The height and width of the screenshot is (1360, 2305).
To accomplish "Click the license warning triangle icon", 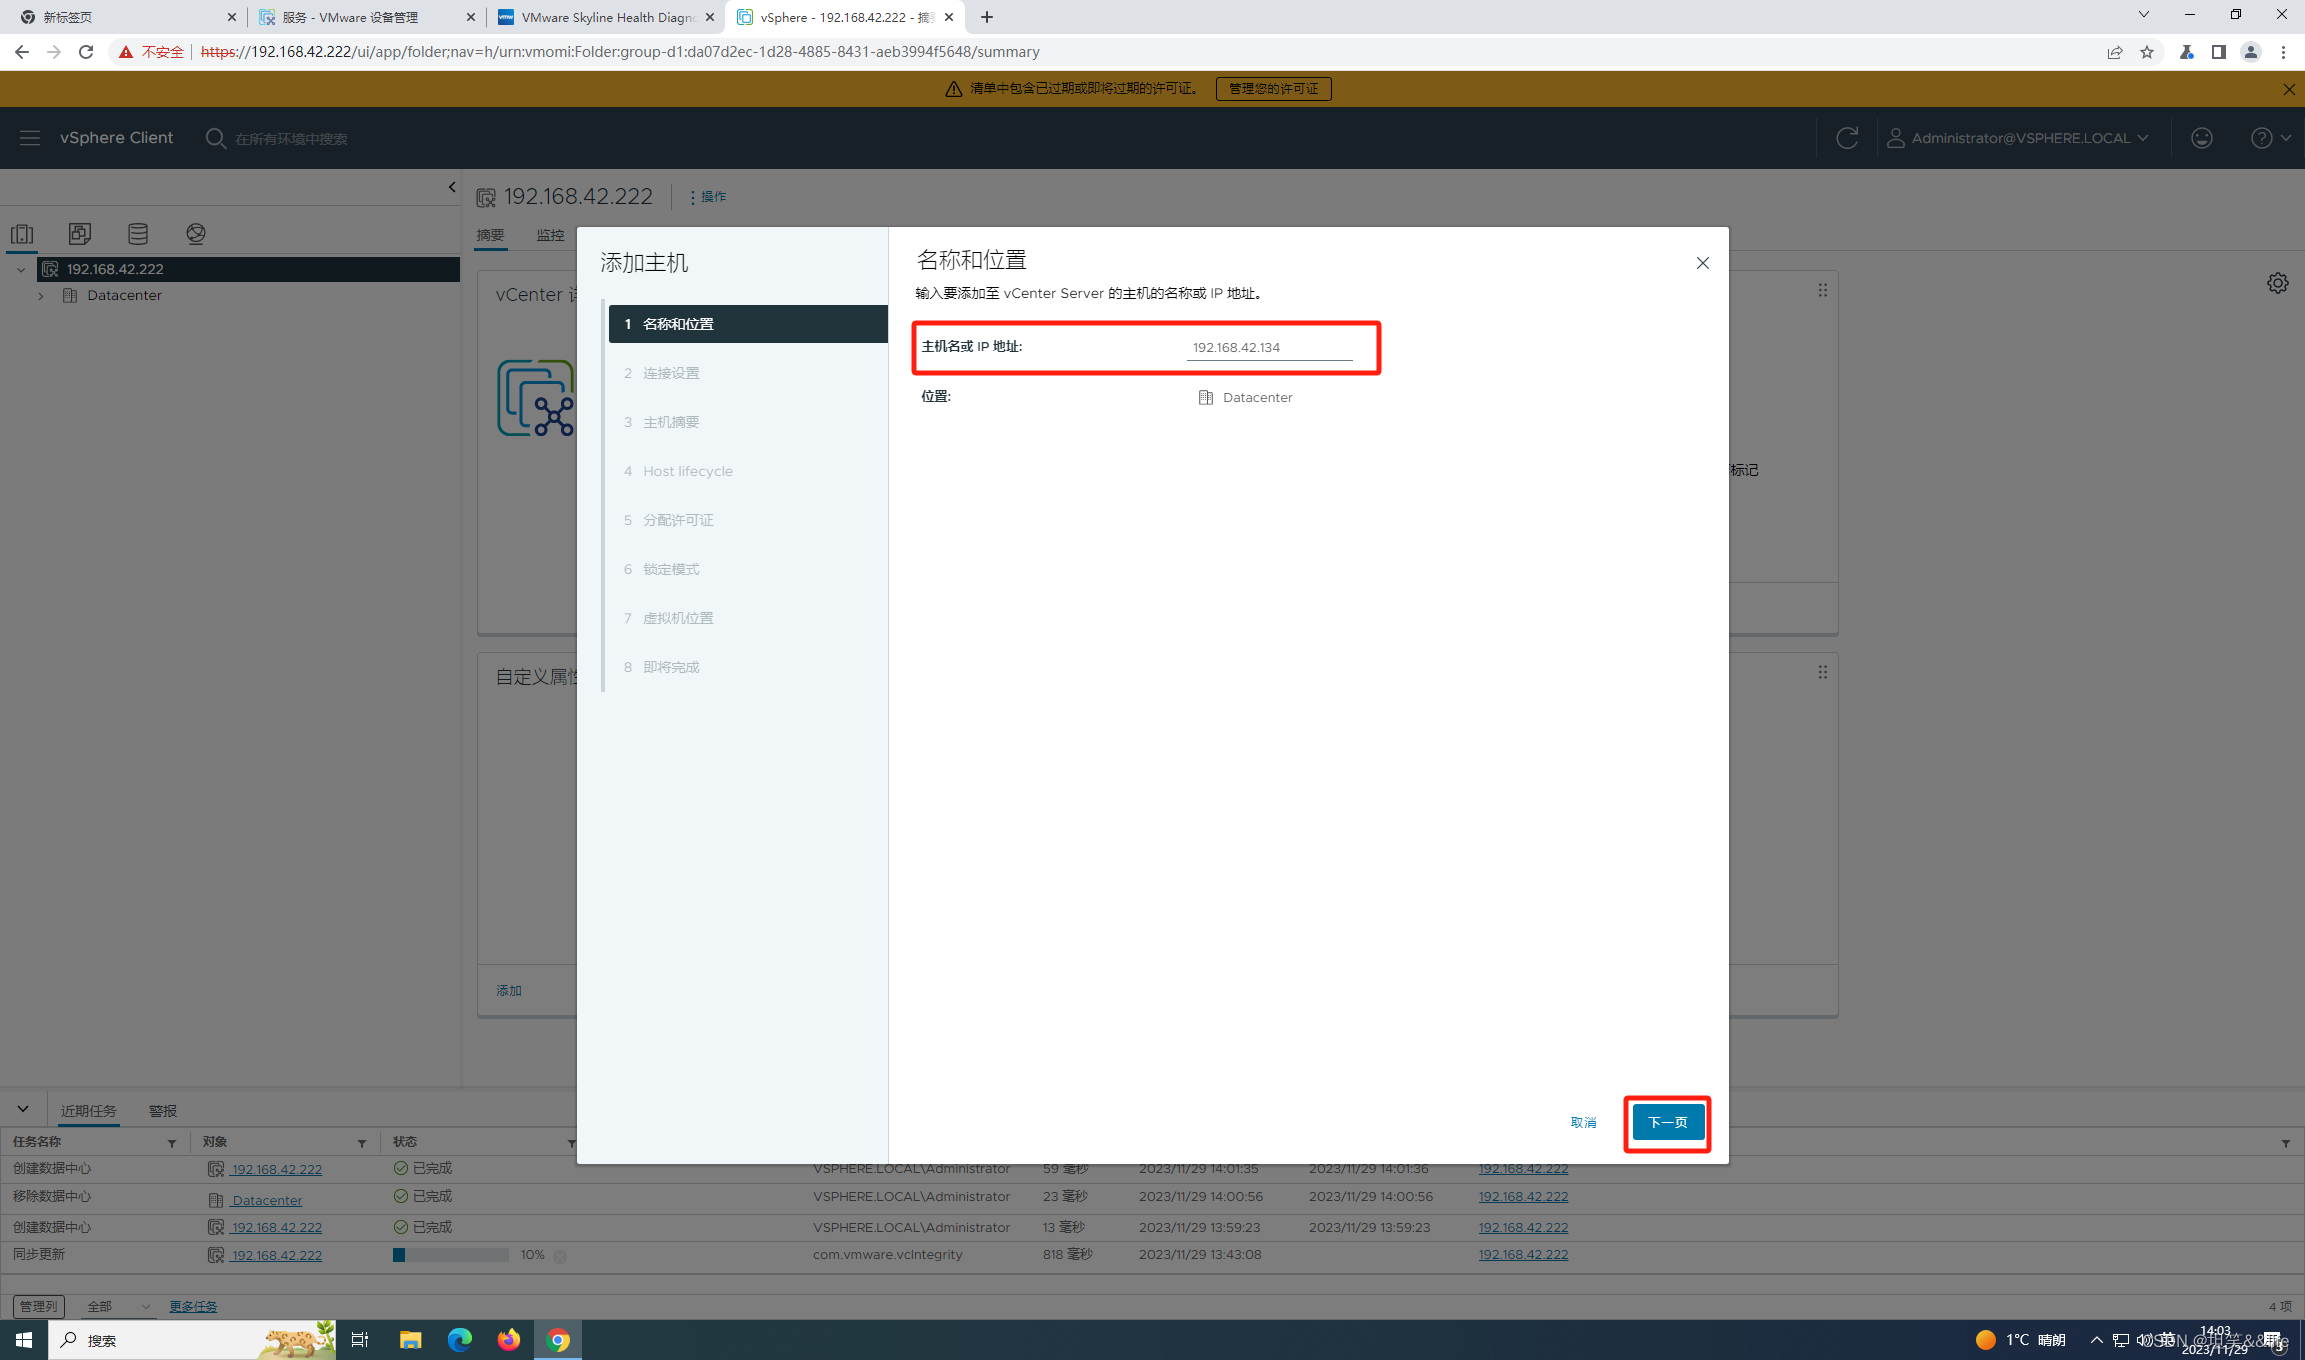I will [953, 89].
